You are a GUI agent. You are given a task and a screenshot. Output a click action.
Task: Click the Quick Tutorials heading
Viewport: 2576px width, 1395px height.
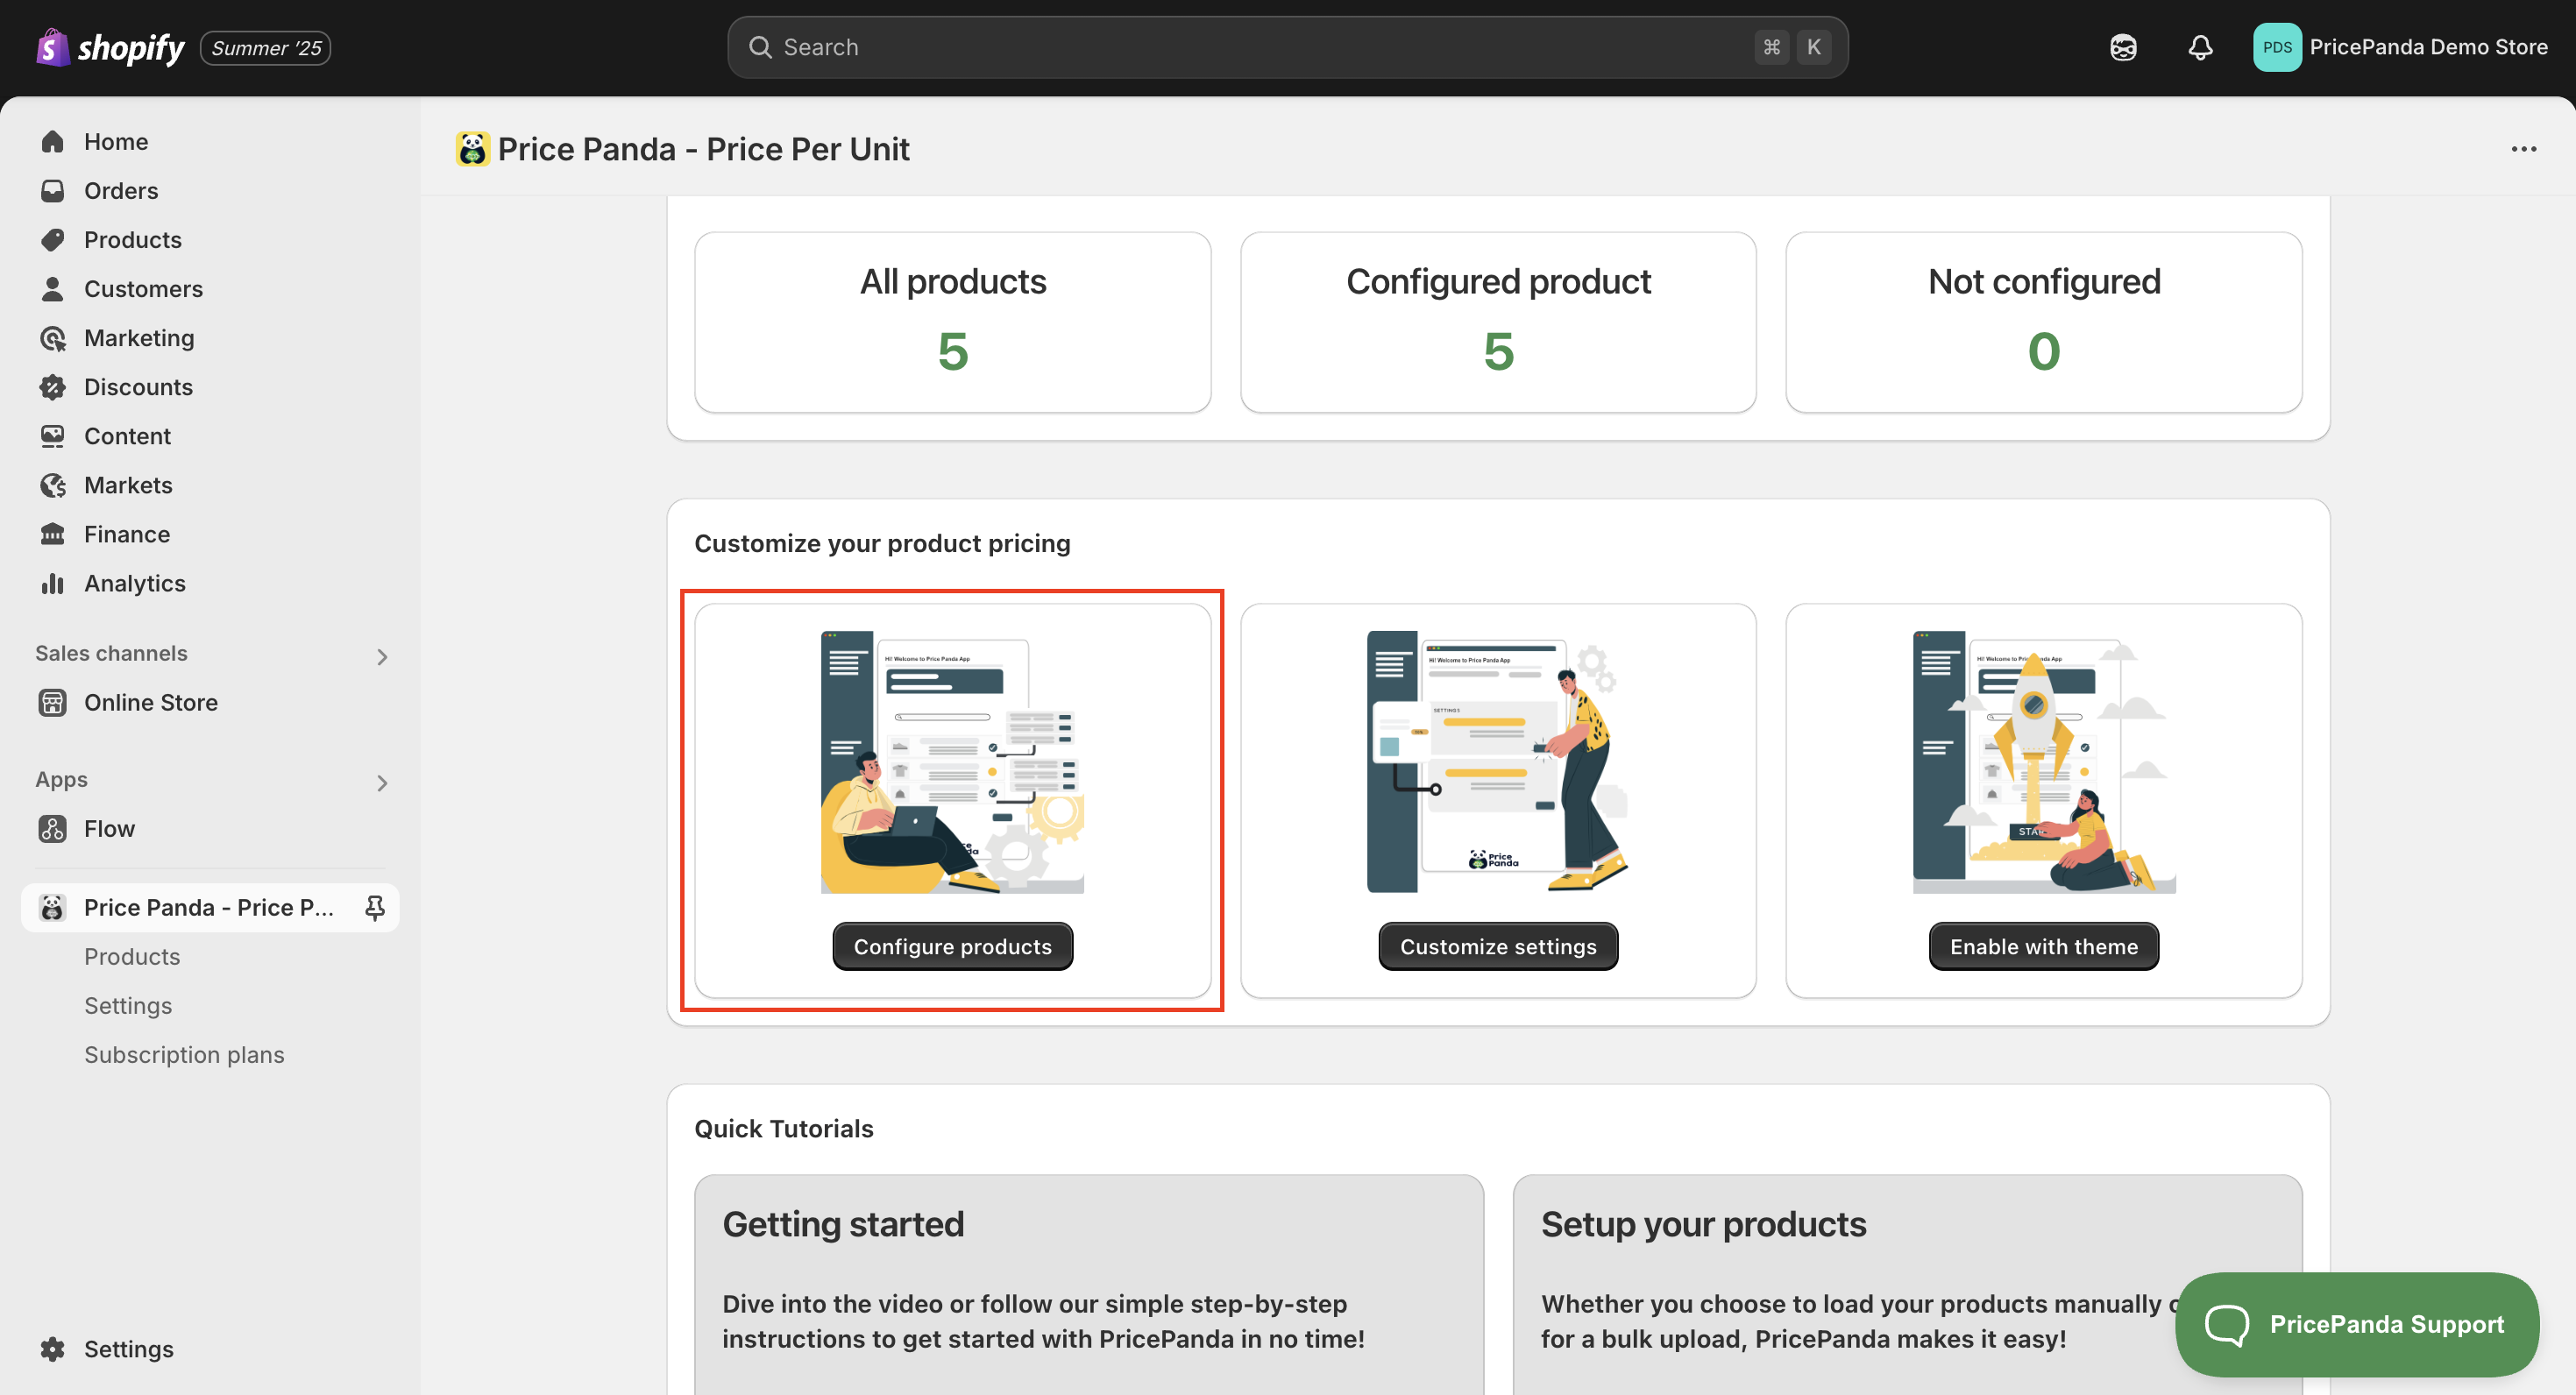pos(783,1128)
